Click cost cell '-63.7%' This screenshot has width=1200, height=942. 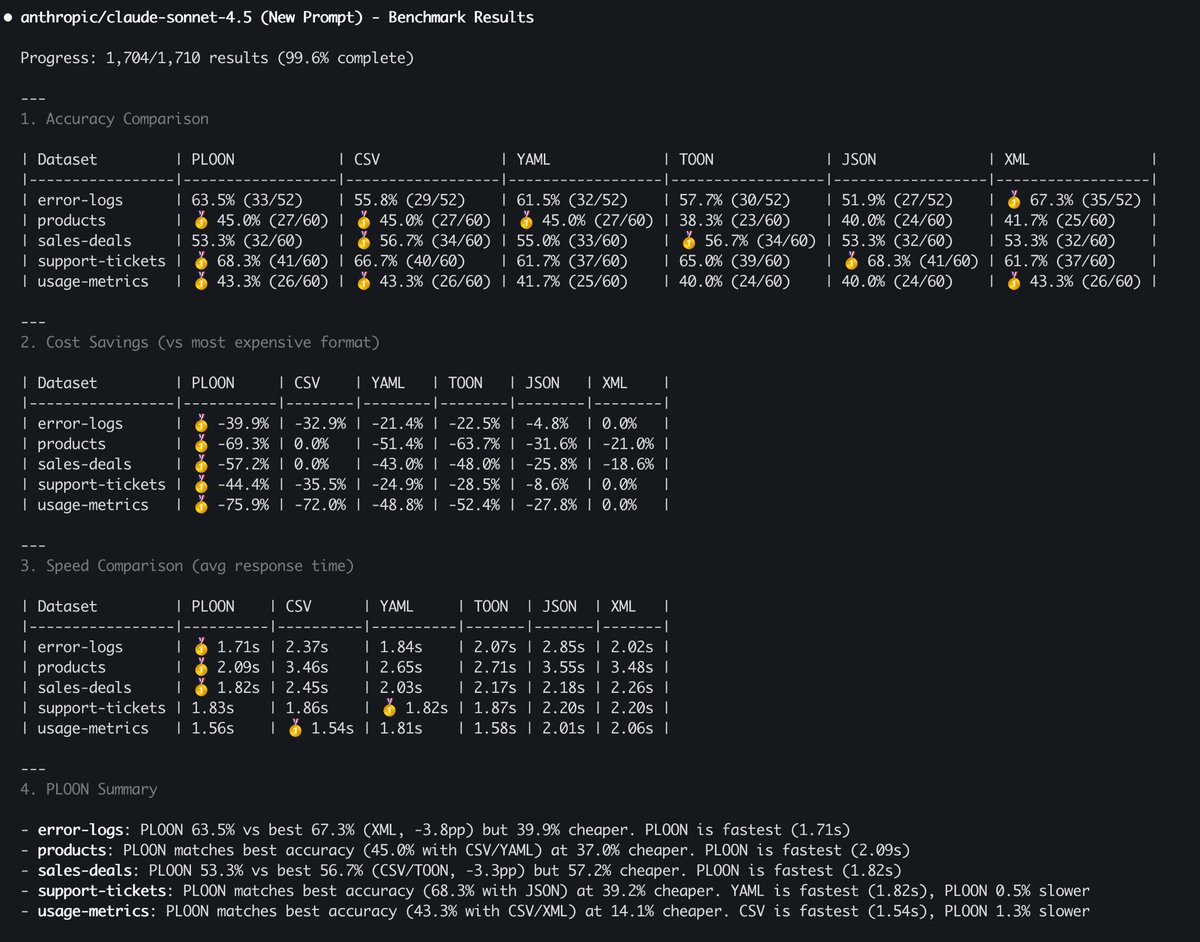[x=474, y=444]
